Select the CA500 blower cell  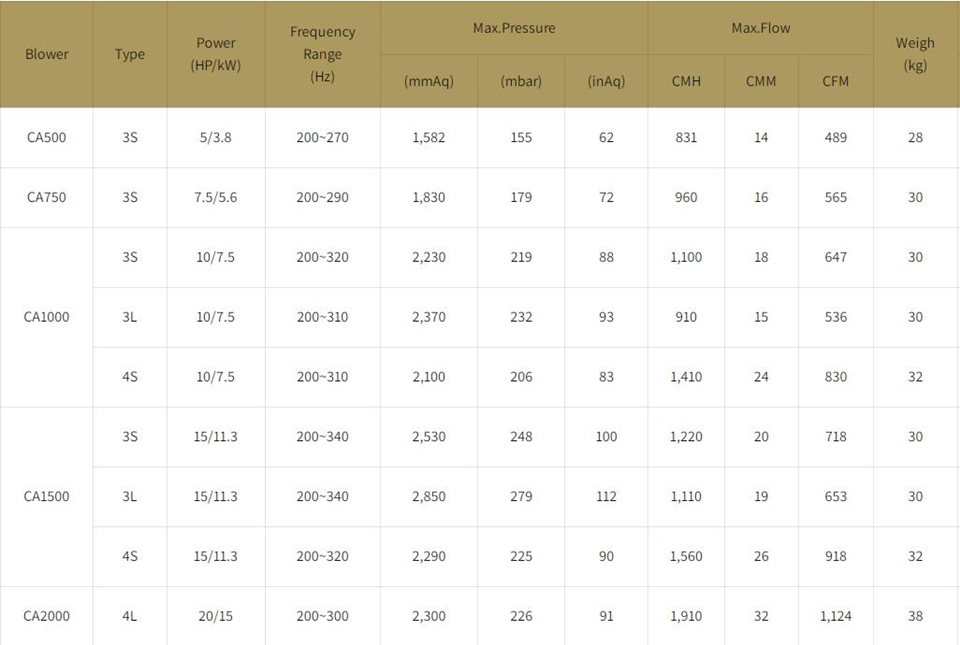pos(47,137)
